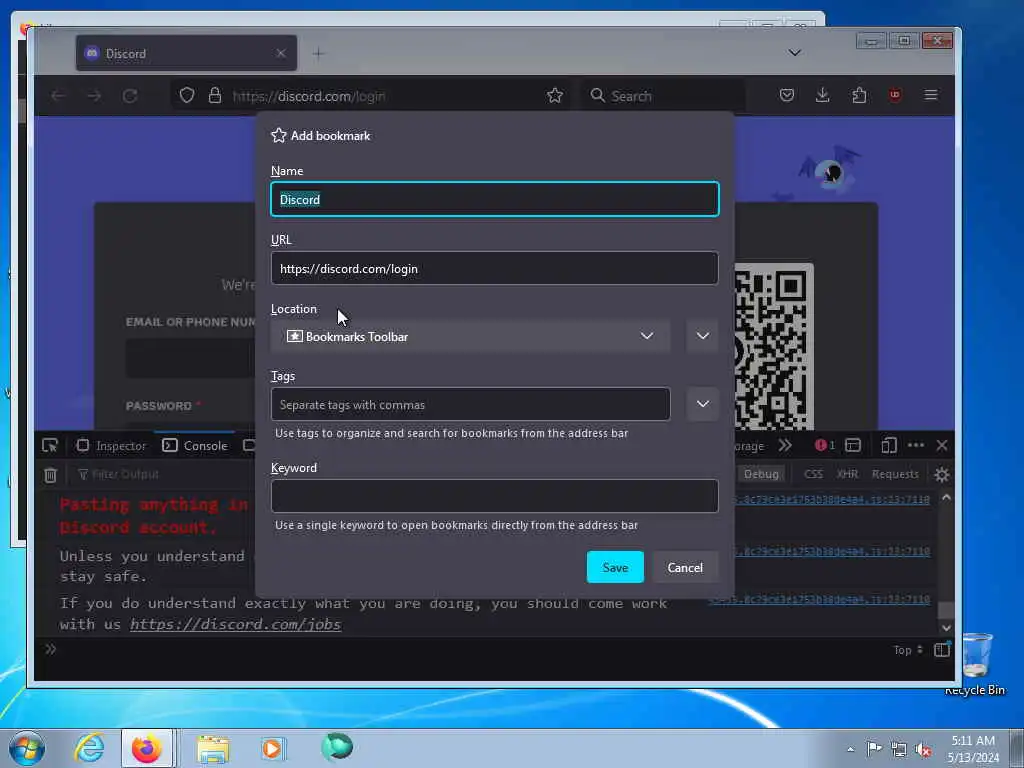1024x768 pixels.
Task: Click the Save button in bookmark dialog
Action: 615,567
